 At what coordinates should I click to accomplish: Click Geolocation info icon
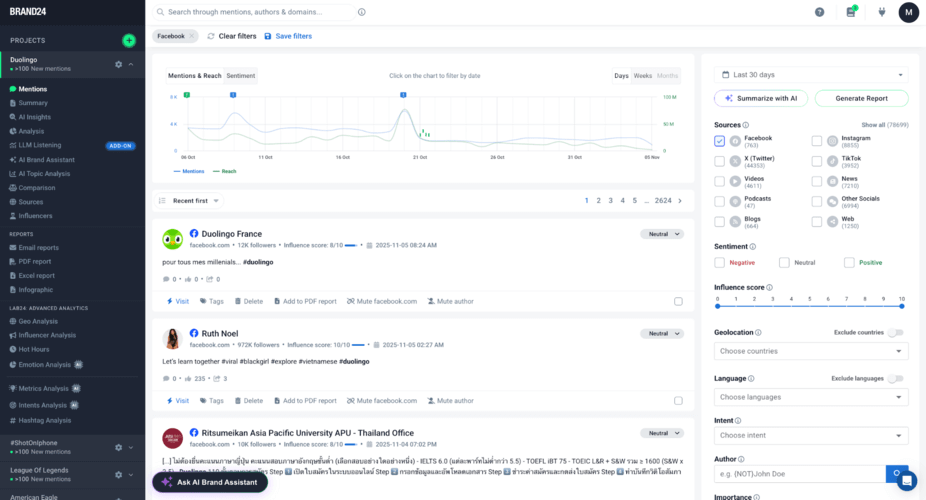tap(758, 332)
